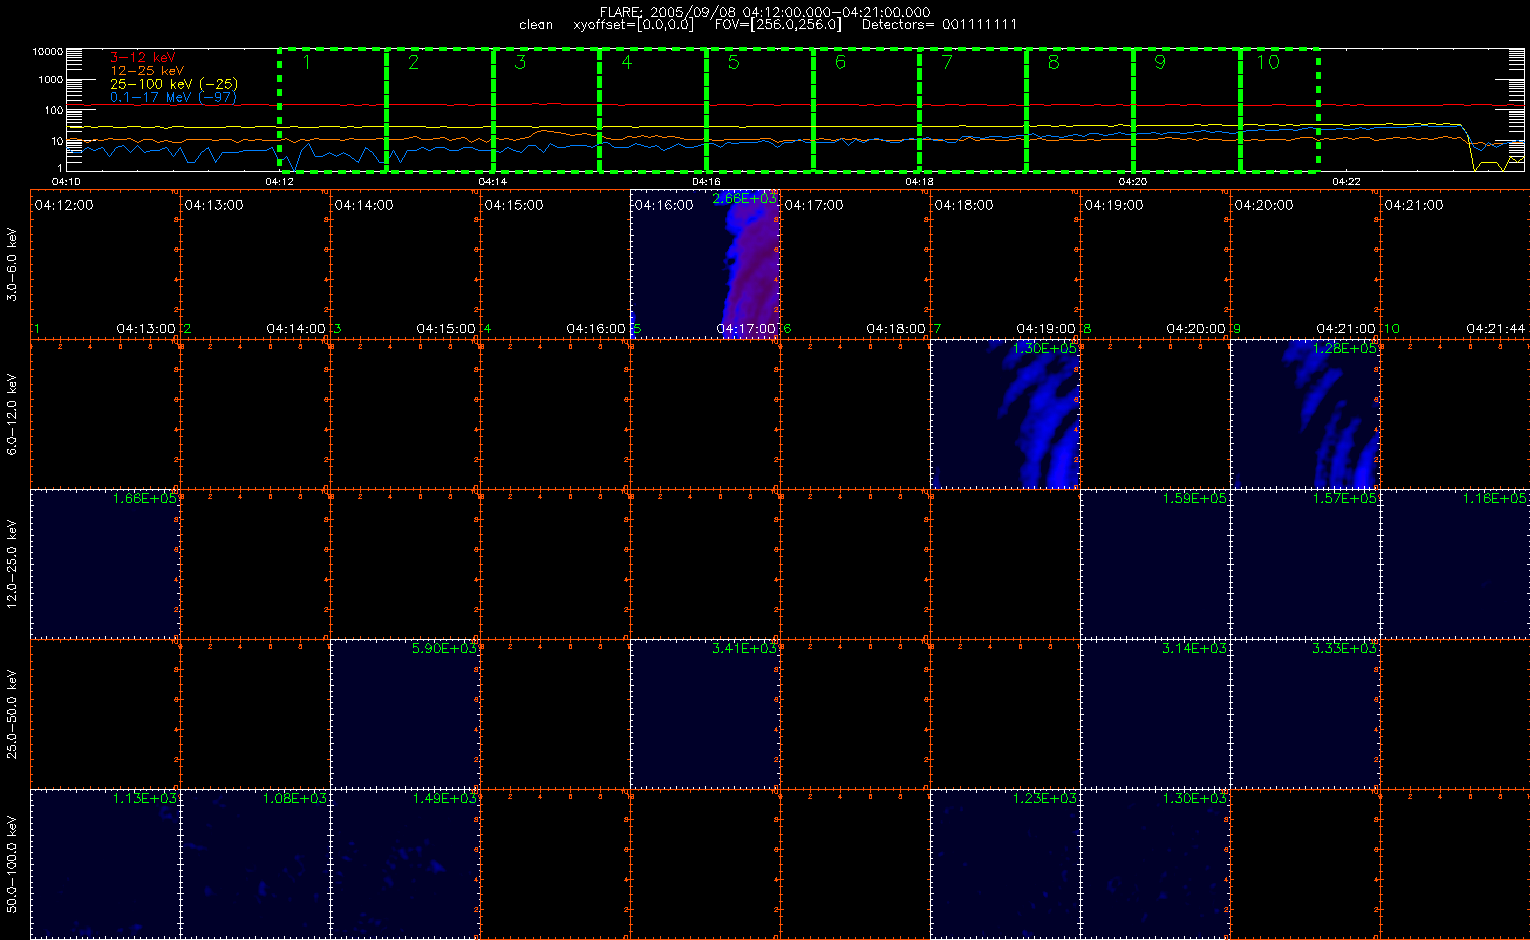Select large interval number 4 in light curve

627,62
